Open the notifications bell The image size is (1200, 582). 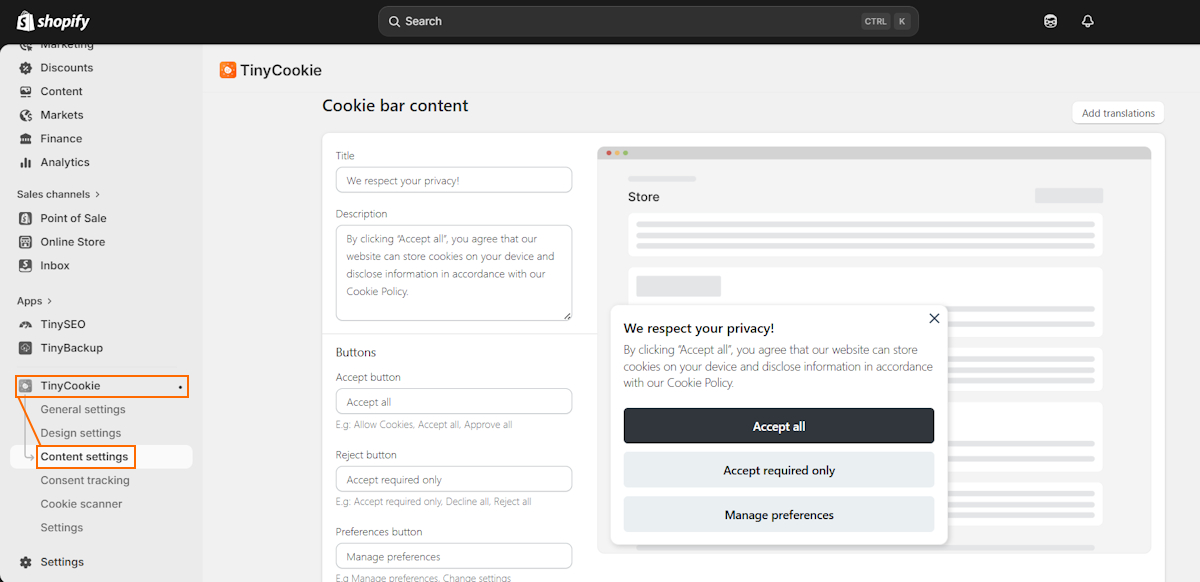click(1087, 20)
